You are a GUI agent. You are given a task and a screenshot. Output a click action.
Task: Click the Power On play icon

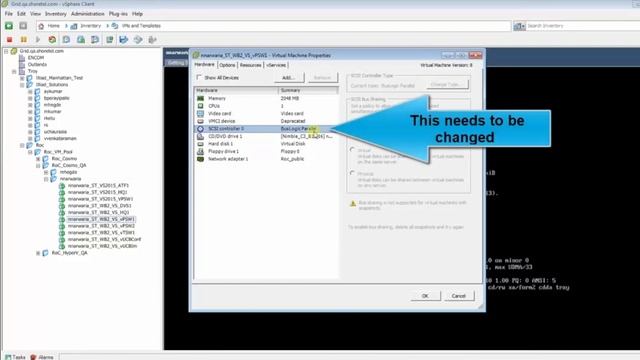pos(38,40)
